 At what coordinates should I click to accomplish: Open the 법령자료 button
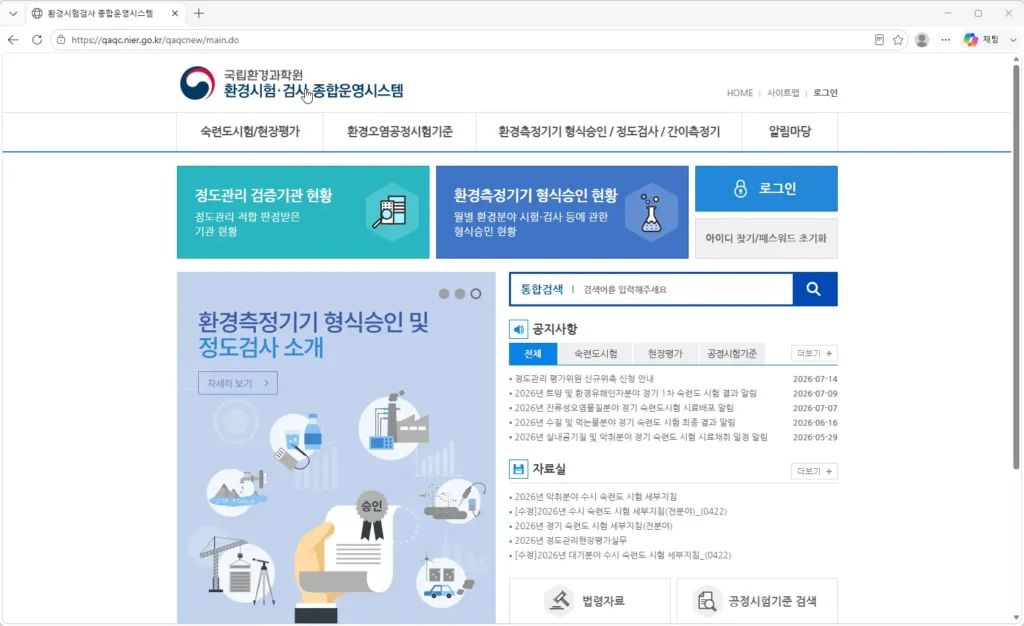pos(590,601)
